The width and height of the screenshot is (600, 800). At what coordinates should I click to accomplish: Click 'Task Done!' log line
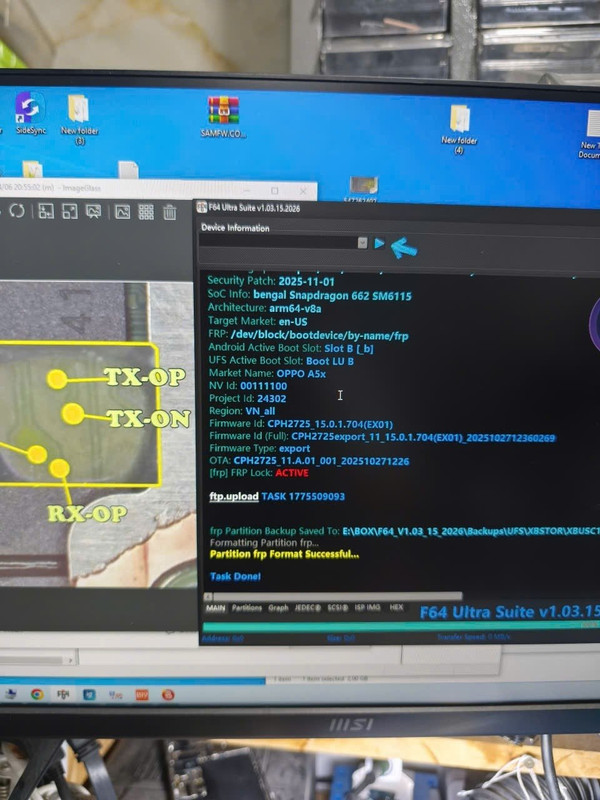pos(235,576)
